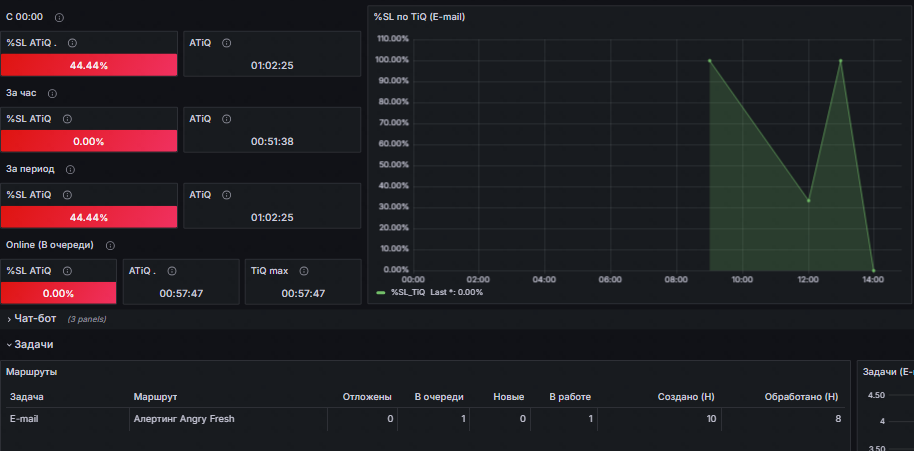Click the green %SL_TiQ legend color line

coord(380,292)
